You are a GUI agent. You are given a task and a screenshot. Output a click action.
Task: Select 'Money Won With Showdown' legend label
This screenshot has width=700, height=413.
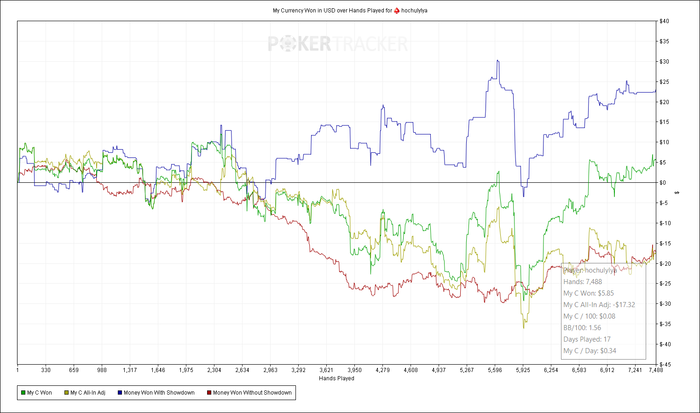159,393
